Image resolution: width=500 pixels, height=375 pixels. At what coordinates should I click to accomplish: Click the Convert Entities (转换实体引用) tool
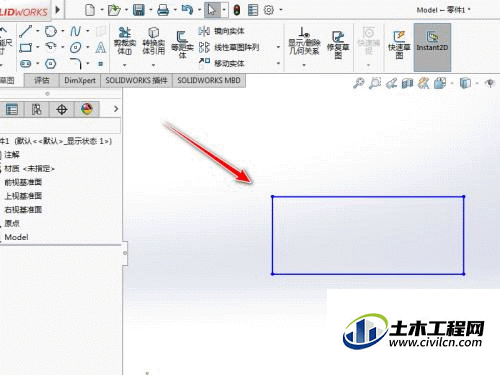tap(153, 41)
